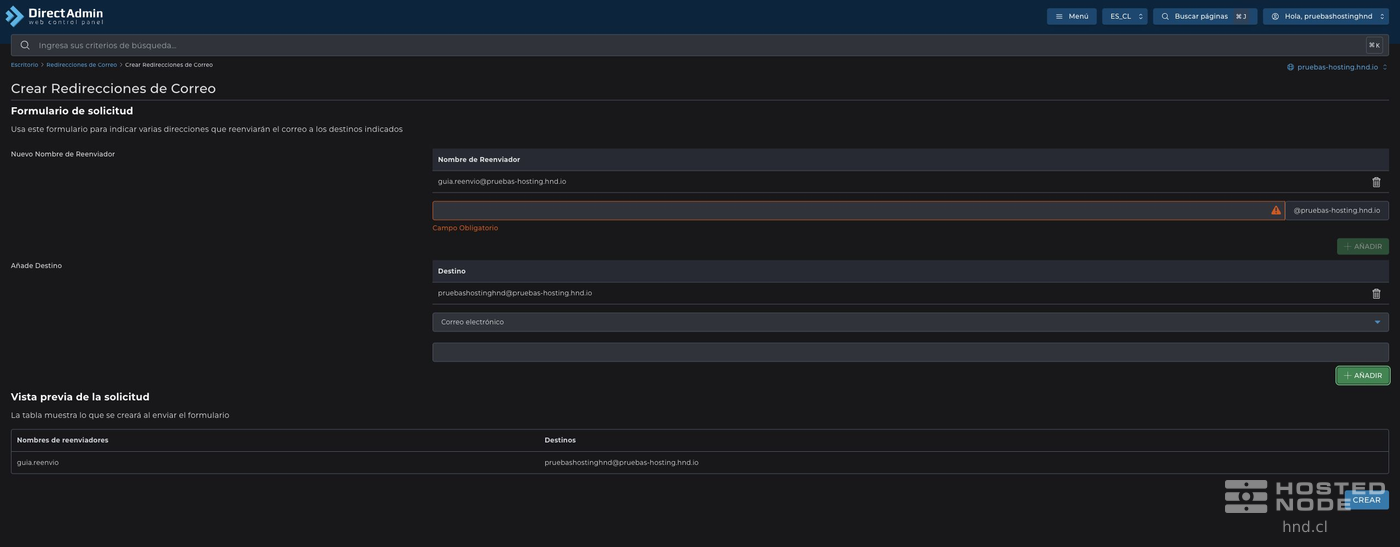Image resolution: width=1400 pixels, height=547 pixels.
Task: Click the destination email input field
Action: 910,352
